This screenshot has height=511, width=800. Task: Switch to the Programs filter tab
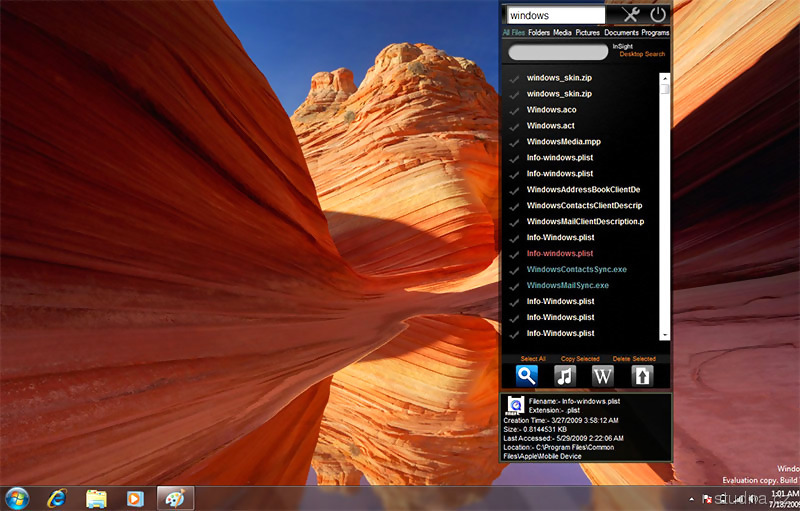tap(655, 33)
